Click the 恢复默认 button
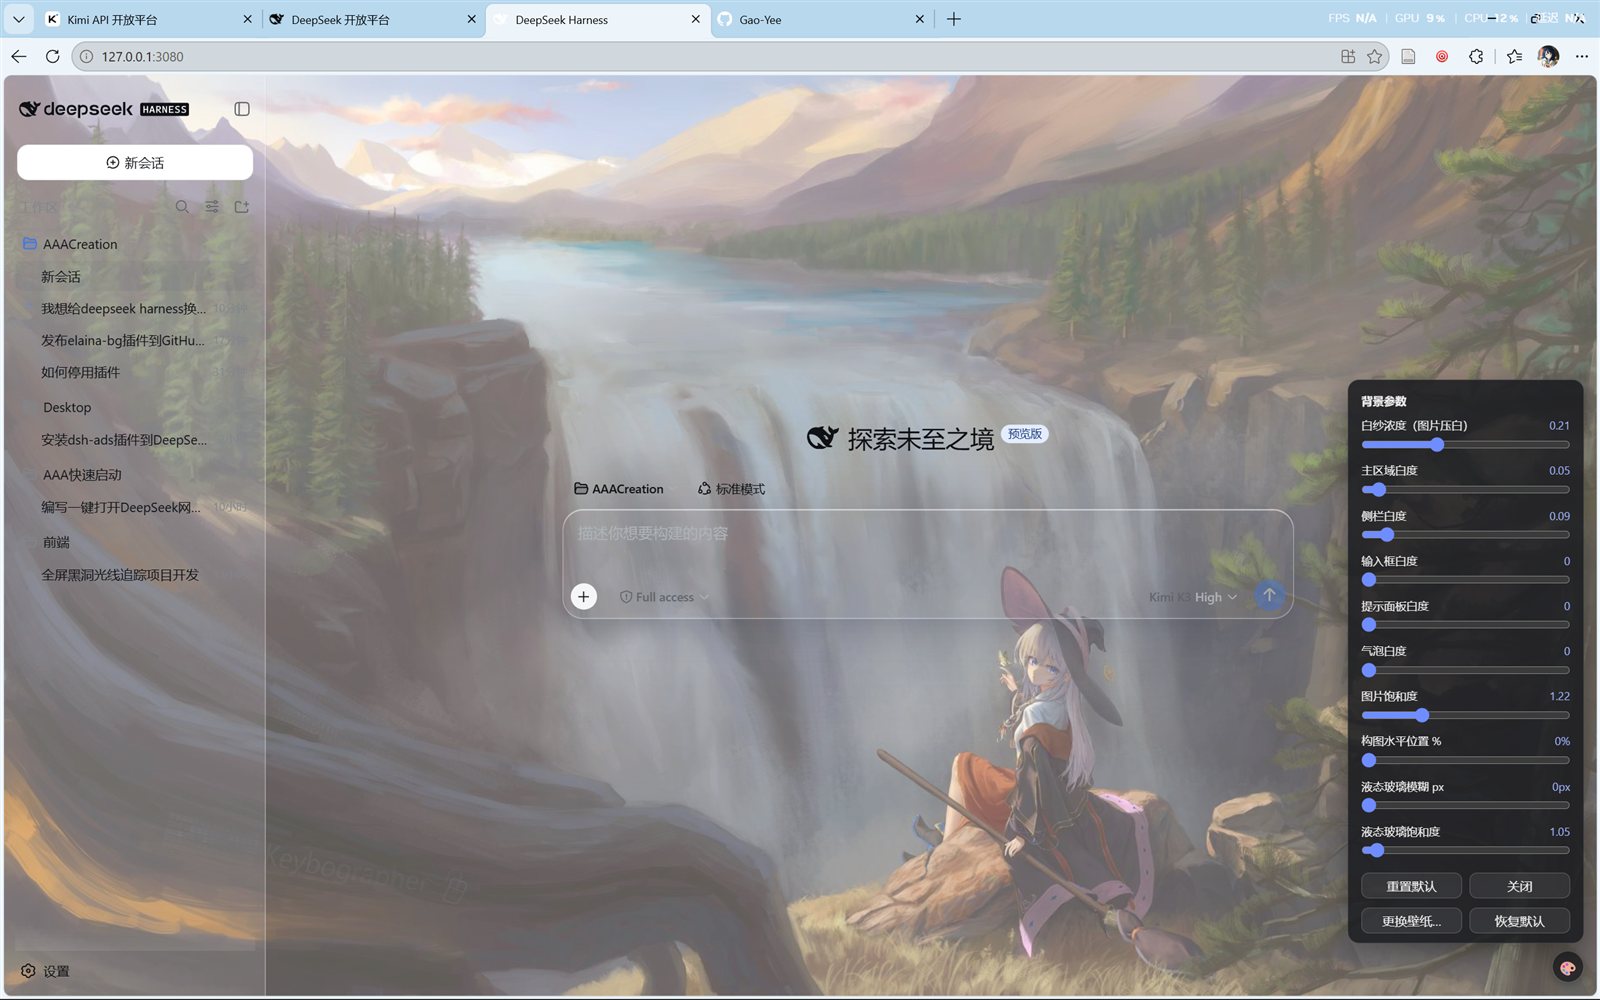The height and width of the screenshot is (1000, 1600). click(1519, 921)
